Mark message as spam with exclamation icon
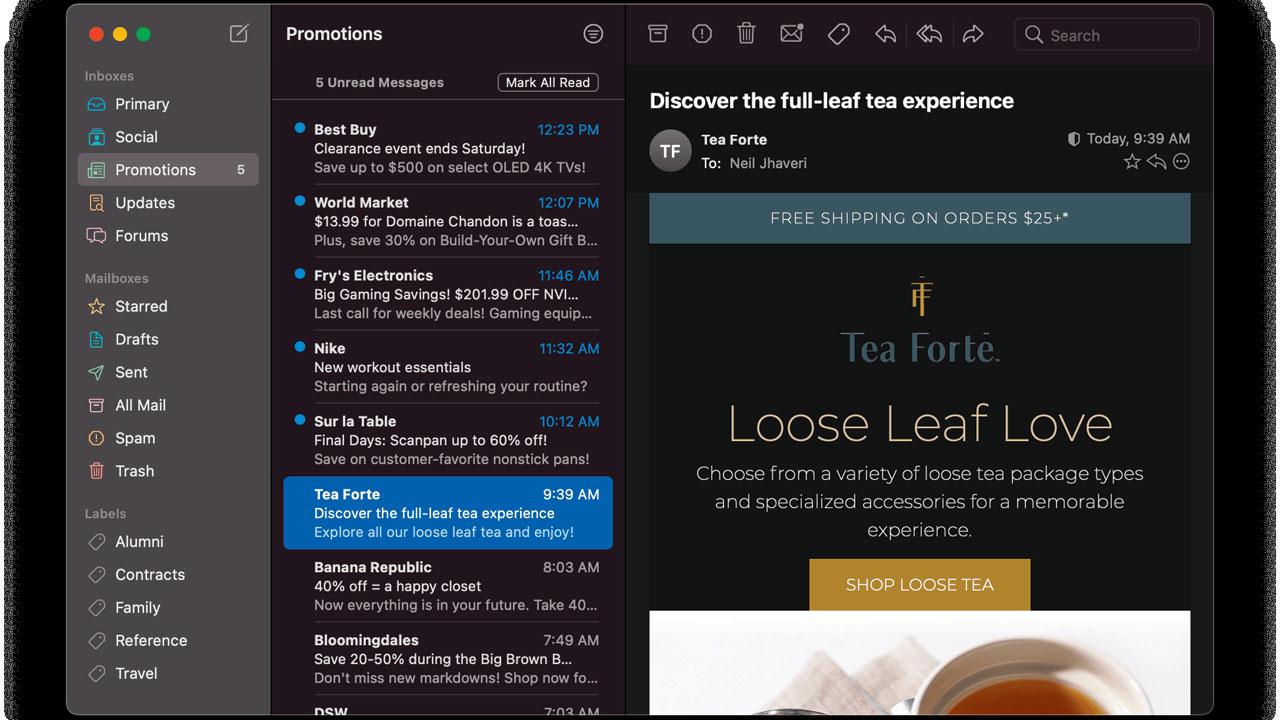The width and height of the screenshot is (1280, 720). pyautogui.click(x=702, y=34)
